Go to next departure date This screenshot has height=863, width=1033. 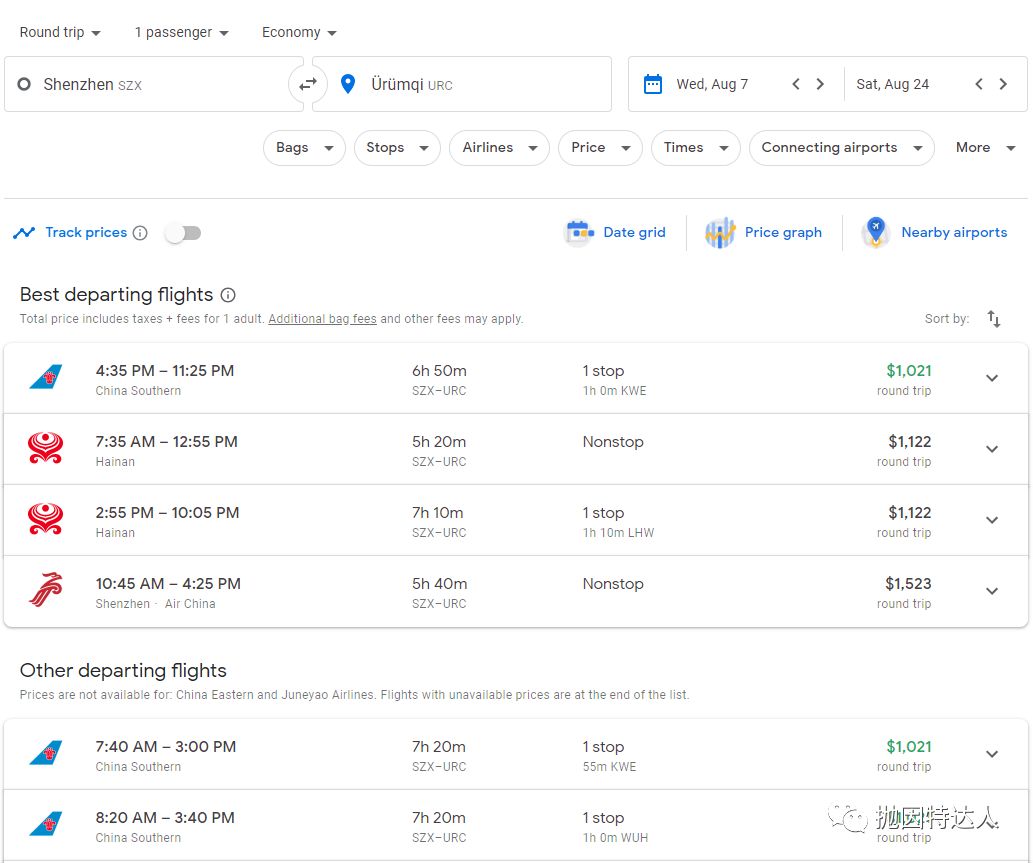[x=820, y=84]
